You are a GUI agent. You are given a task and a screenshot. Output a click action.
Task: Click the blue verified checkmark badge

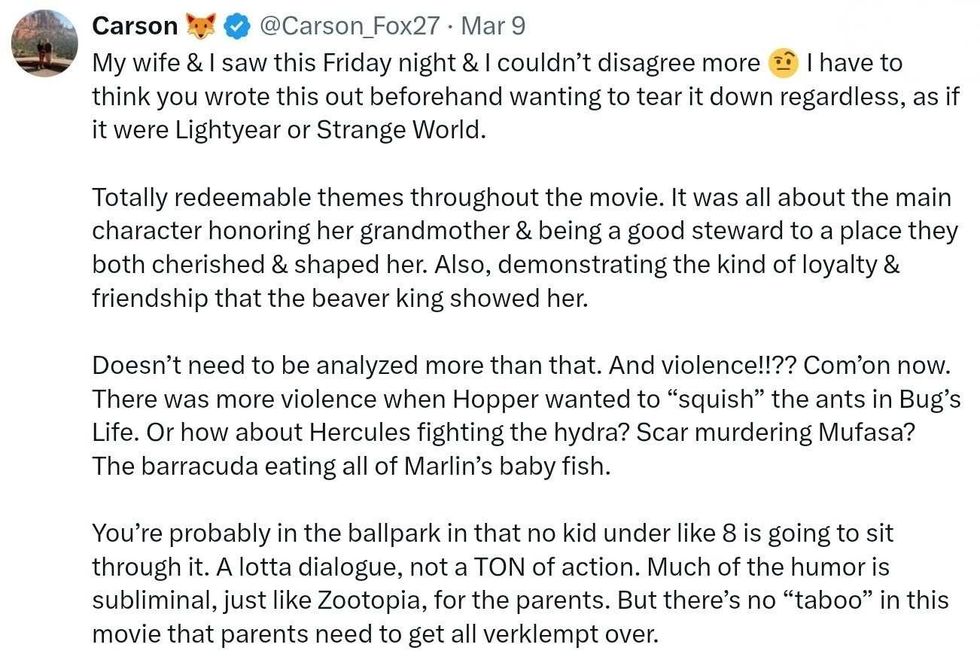point(236,26)
